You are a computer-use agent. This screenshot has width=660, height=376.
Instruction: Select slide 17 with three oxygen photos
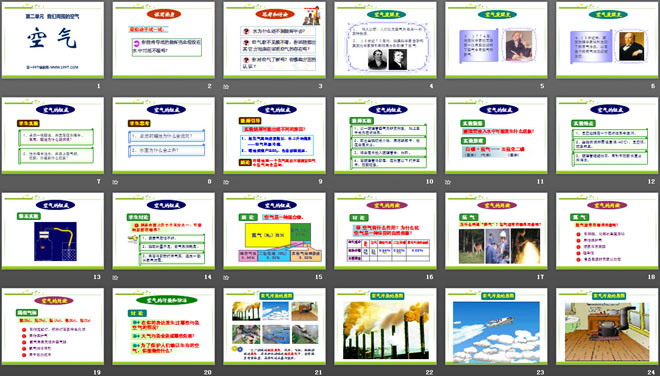click(x=496, y=231)
